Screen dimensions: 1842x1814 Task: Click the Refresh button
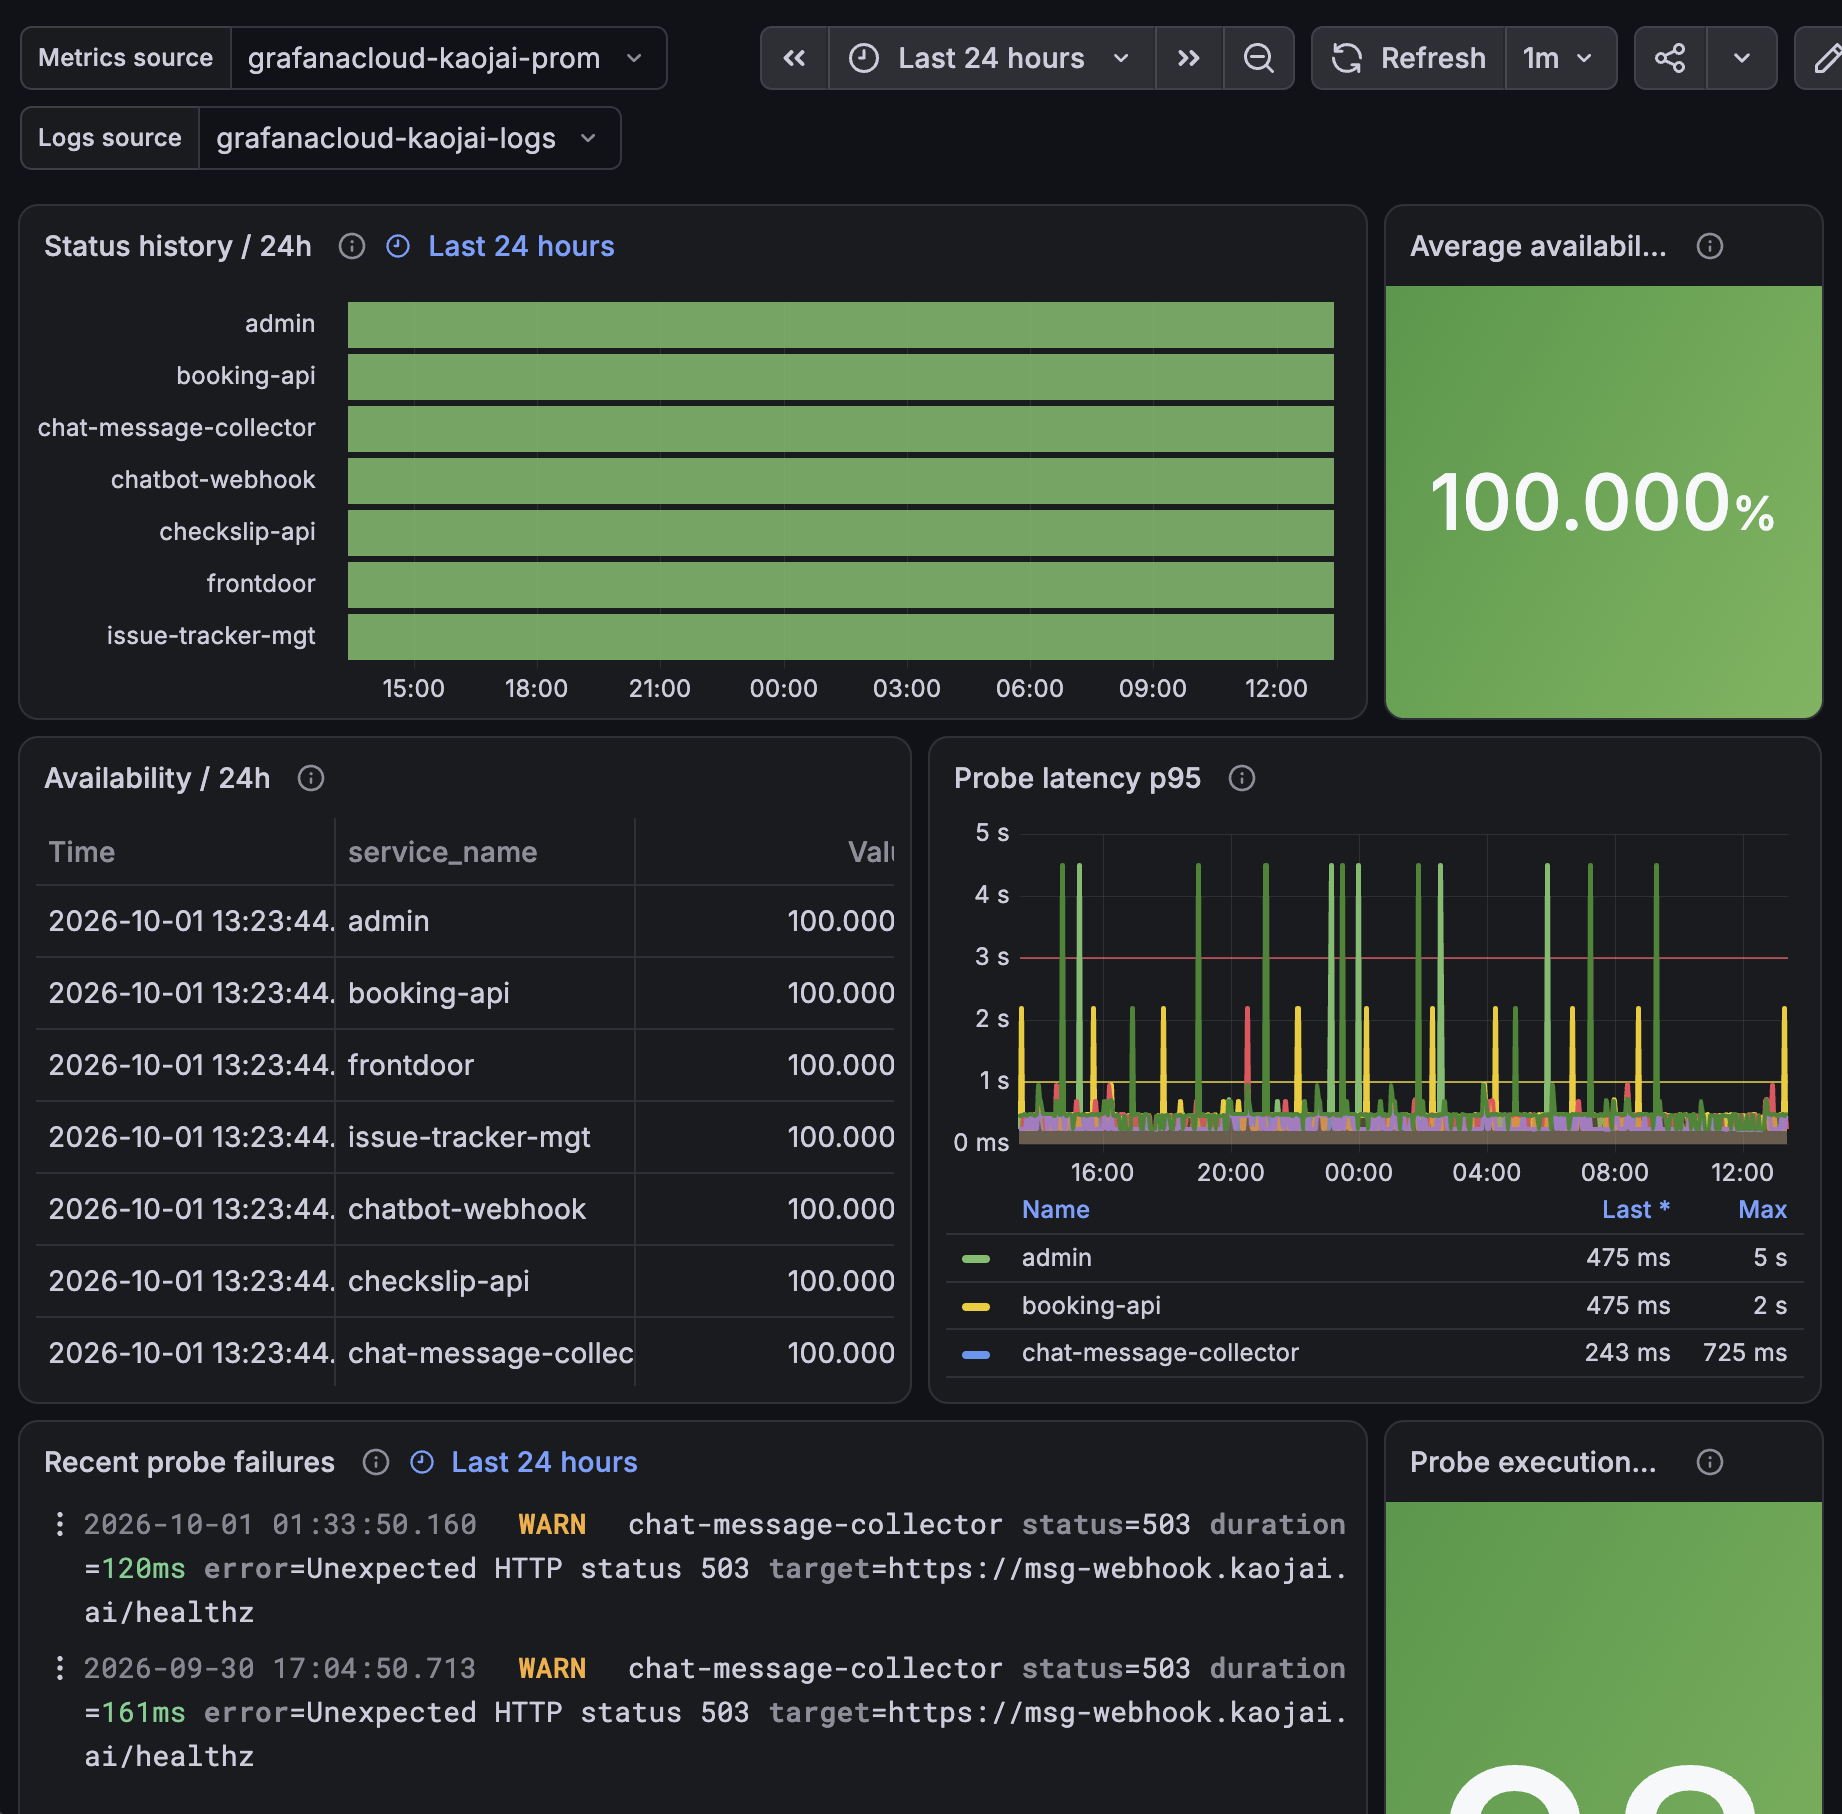[x=1409, y=58]
